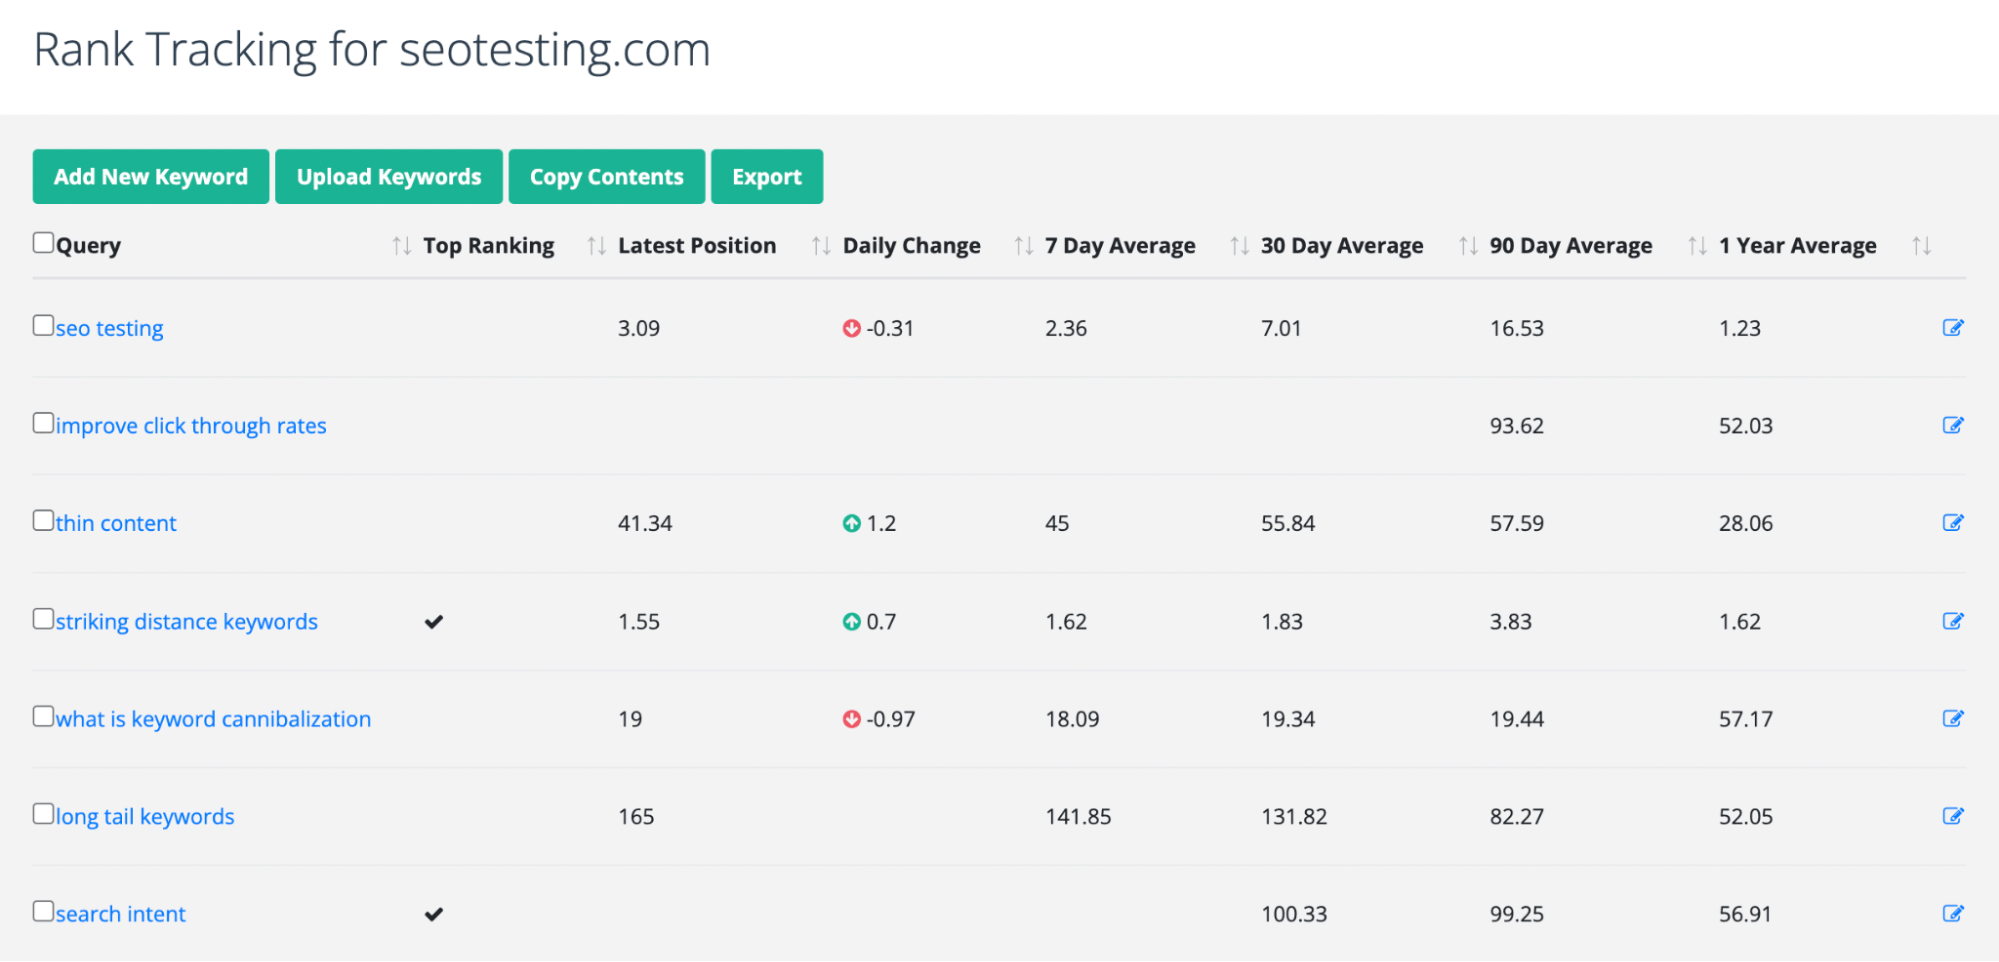Image resolution: width=1999 pixels, height=962 pixels.
Task: Click red down arrow for seo testing
Action: tap(851, 328)
